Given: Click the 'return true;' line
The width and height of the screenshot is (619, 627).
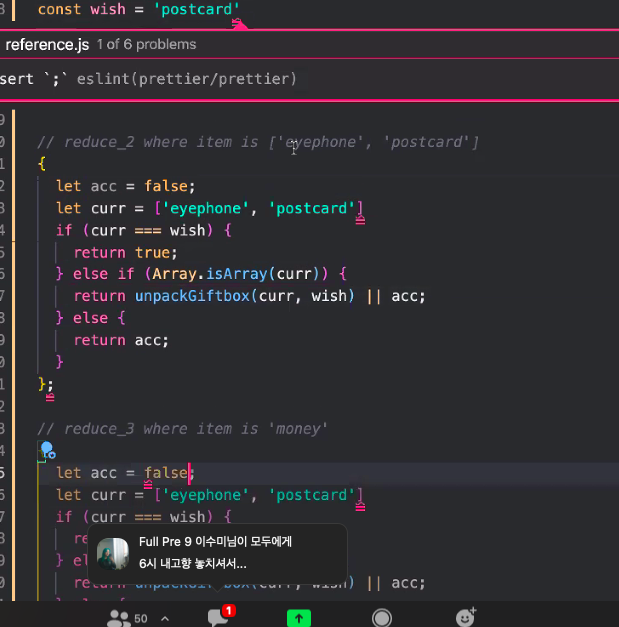Looking at the screenshot, I should pos(126,253).
